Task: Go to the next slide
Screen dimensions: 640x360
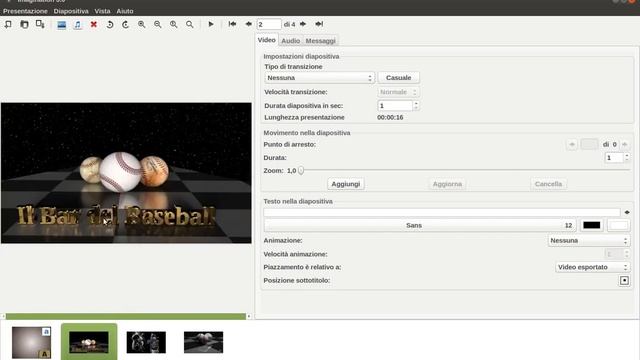Action: 303,24
